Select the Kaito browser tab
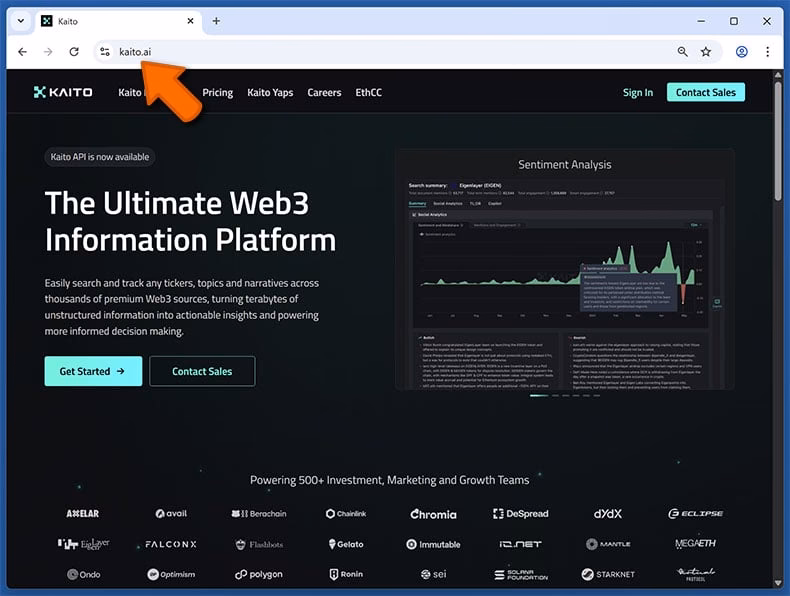 click(x=117, y=21)
